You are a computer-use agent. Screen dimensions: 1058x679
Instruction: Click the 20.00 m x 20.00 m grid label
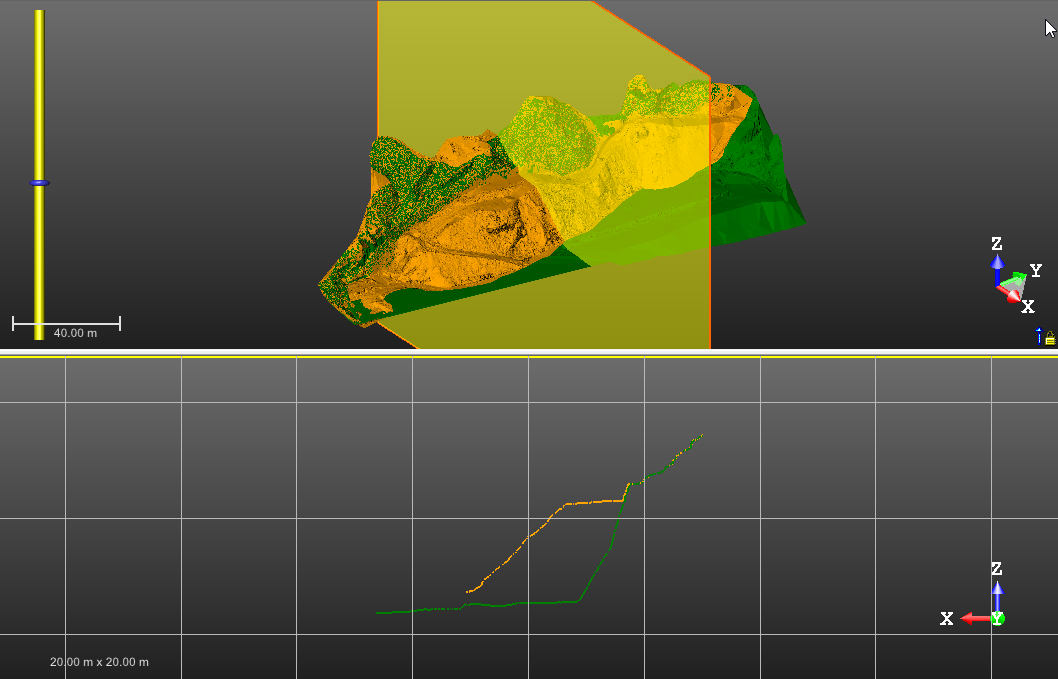[99, 662]
